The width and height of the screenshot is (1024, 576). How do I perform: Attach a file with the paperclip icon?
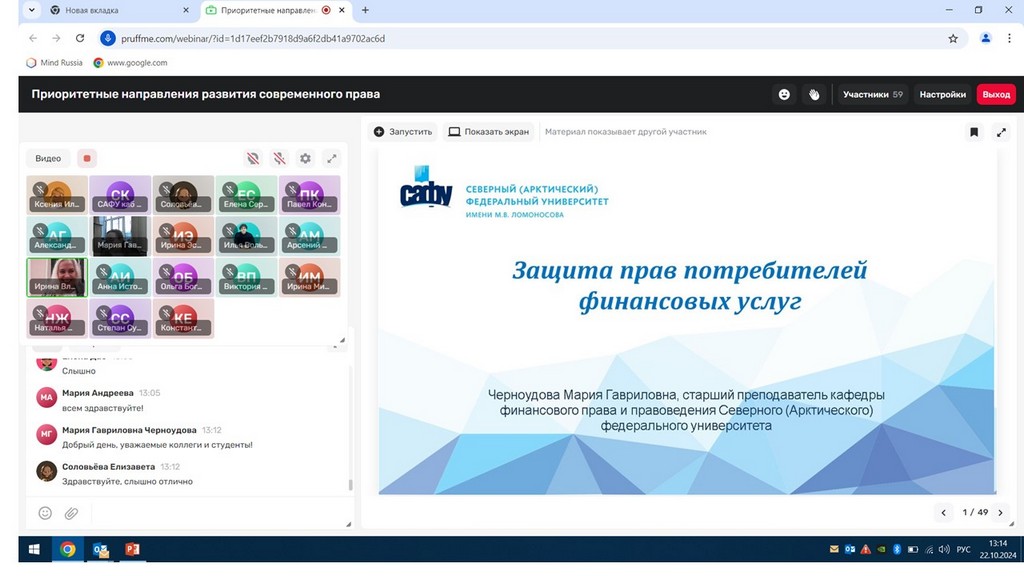[x=72, y=513]
